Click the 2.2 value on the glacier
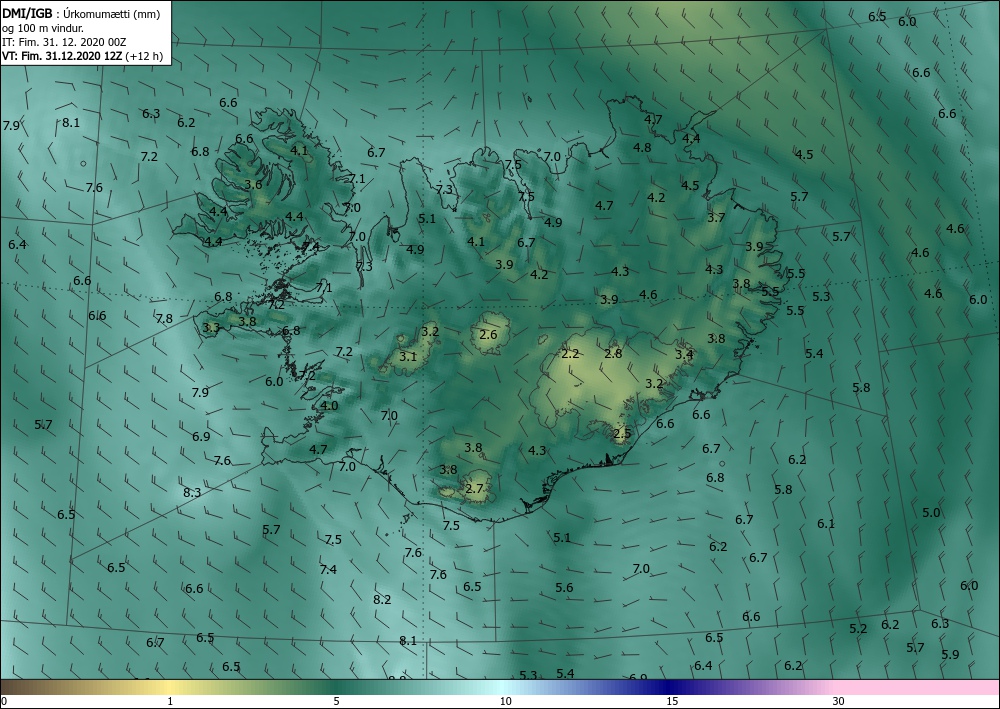This screenshot has height=709, width=1000. tap(570, 353)
